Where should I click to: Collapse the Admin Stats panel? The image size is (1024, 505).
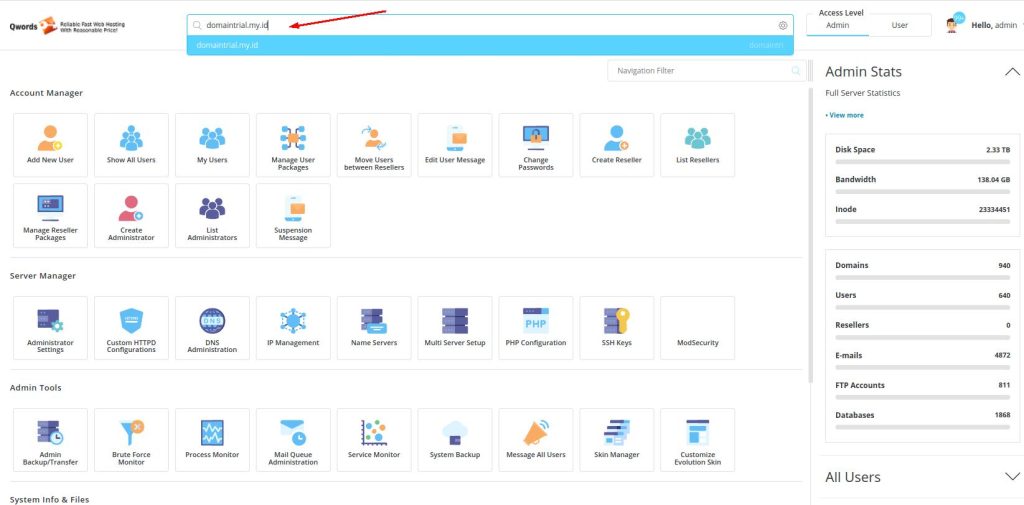[1011, 72]
